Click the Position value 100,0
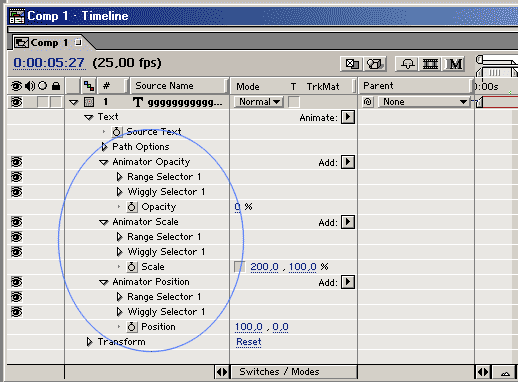This screenshot has height=382, width=518. coord(249,327)
